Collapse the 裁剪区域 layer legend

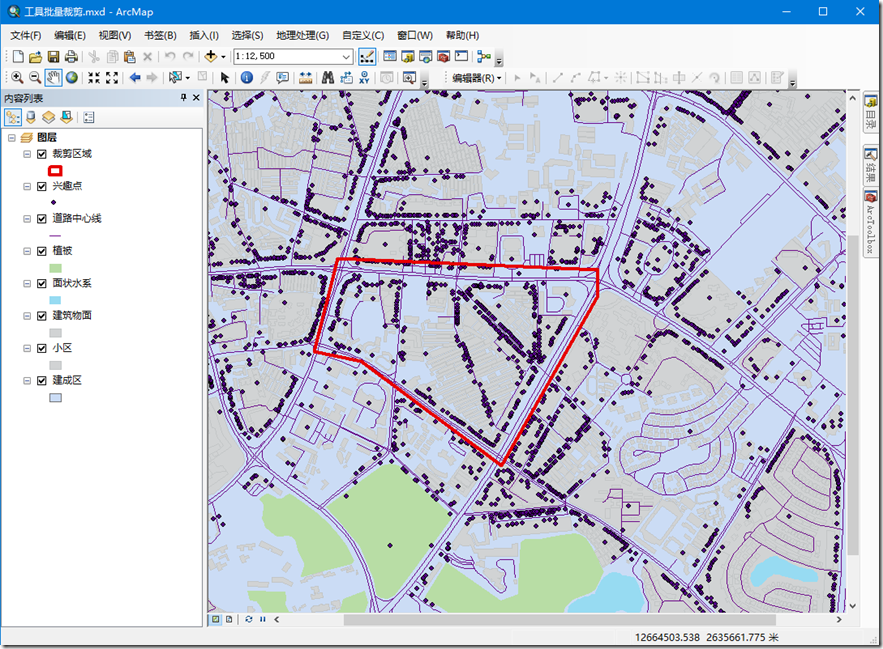[27, 154]
